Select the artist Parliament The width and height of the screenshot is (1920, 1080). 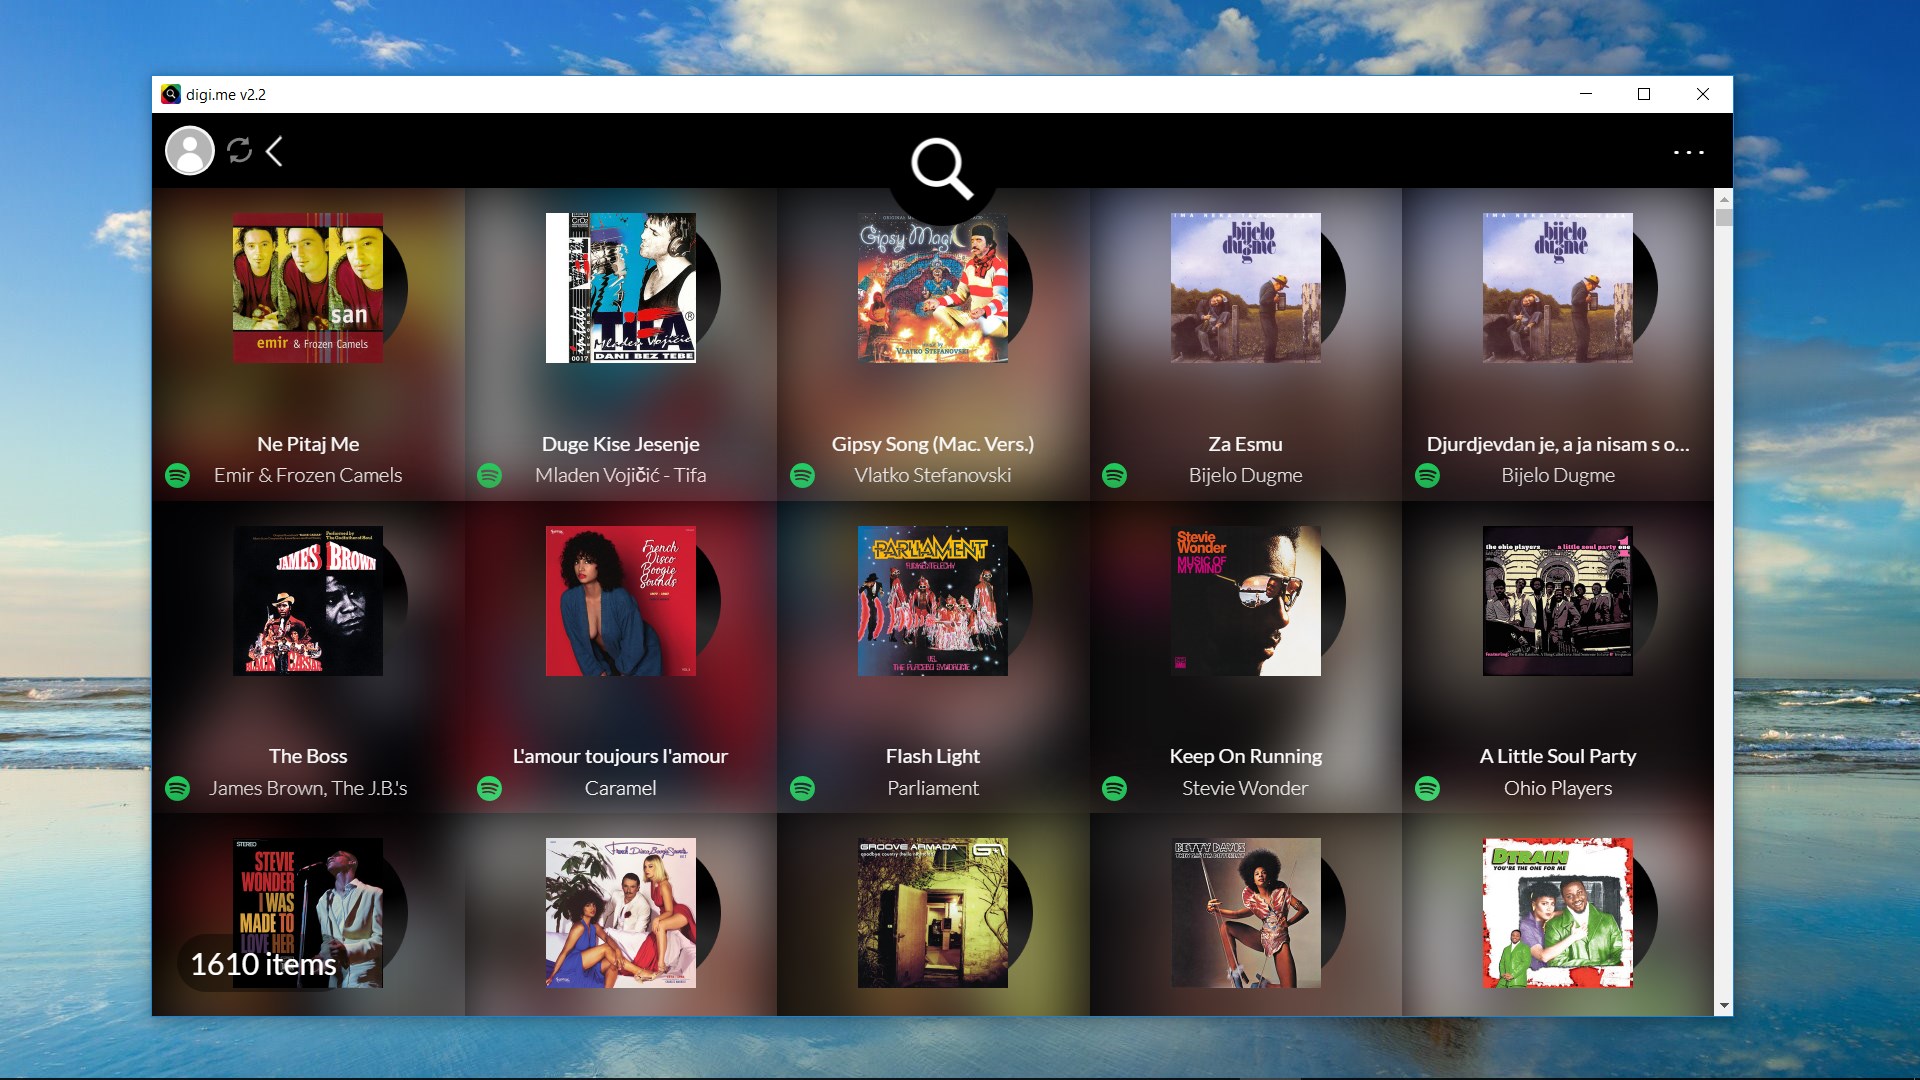[x=933, y=788]
